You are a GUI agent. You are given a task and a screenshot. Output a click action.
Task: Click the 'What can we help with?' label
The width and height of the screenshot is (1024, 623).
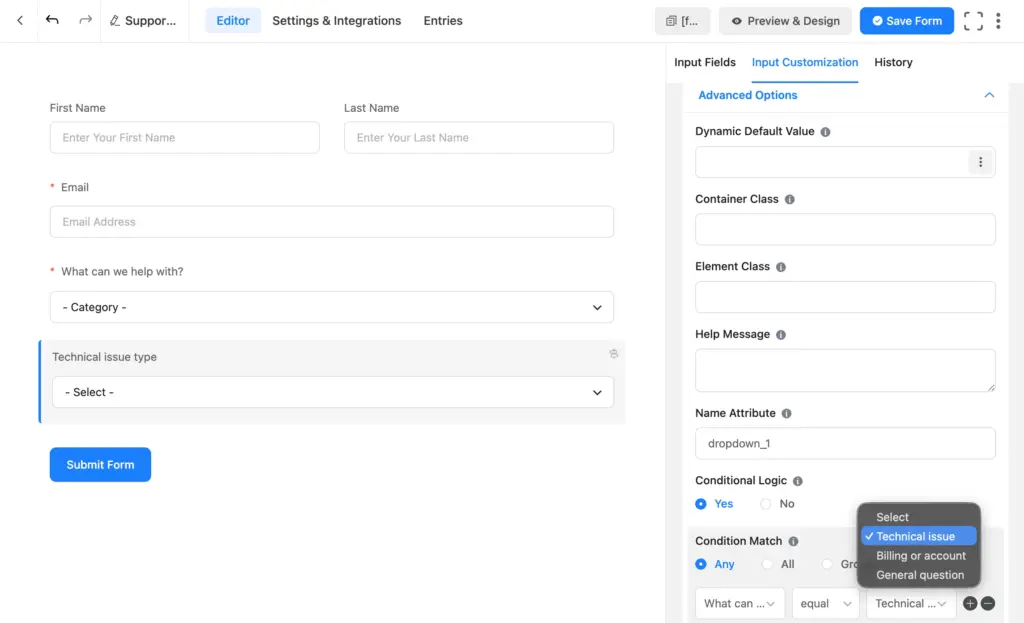pyautogui.click(x=122, y=272)
